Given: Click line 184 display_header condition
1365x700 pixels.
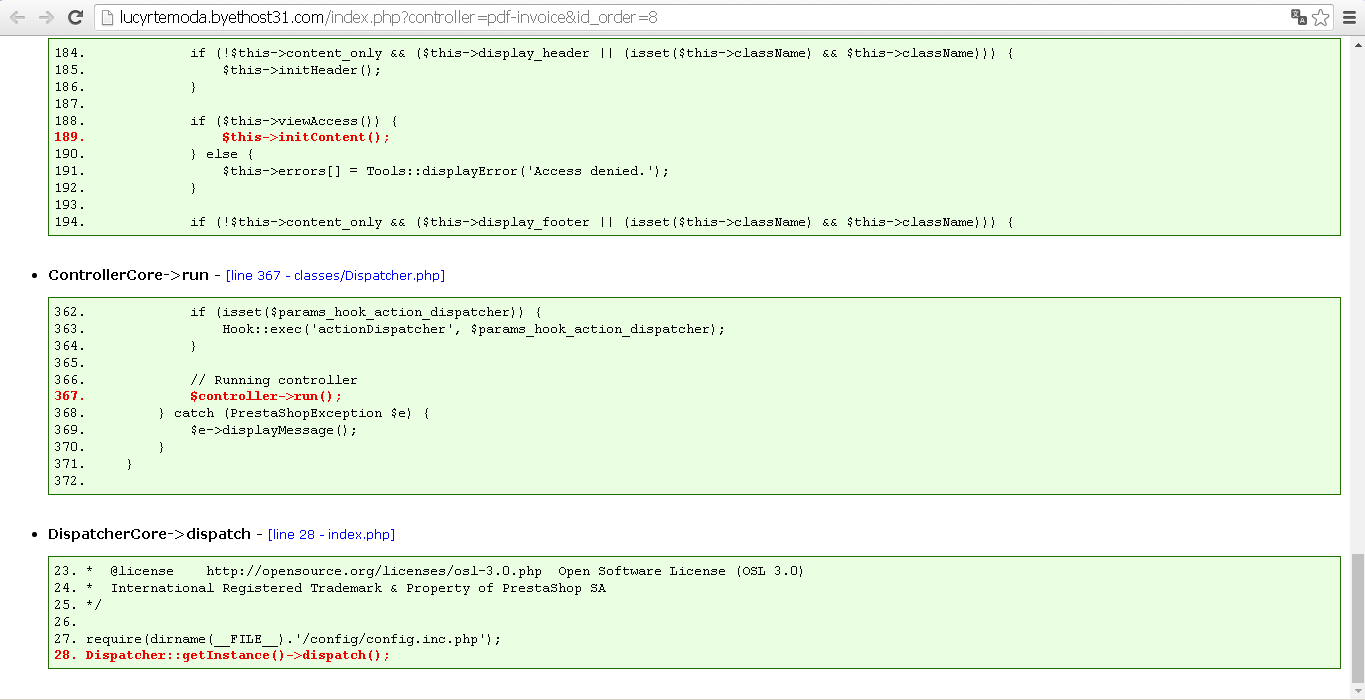Looking at the screenshot, I should coord(602,53).
